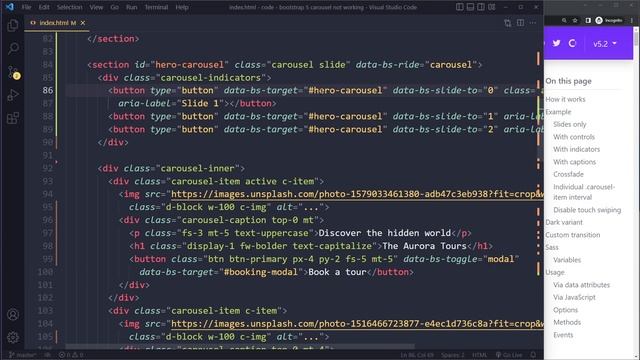Click the VS Code logo in title bar
Screen dimensions: 640x360
point(10,7)
